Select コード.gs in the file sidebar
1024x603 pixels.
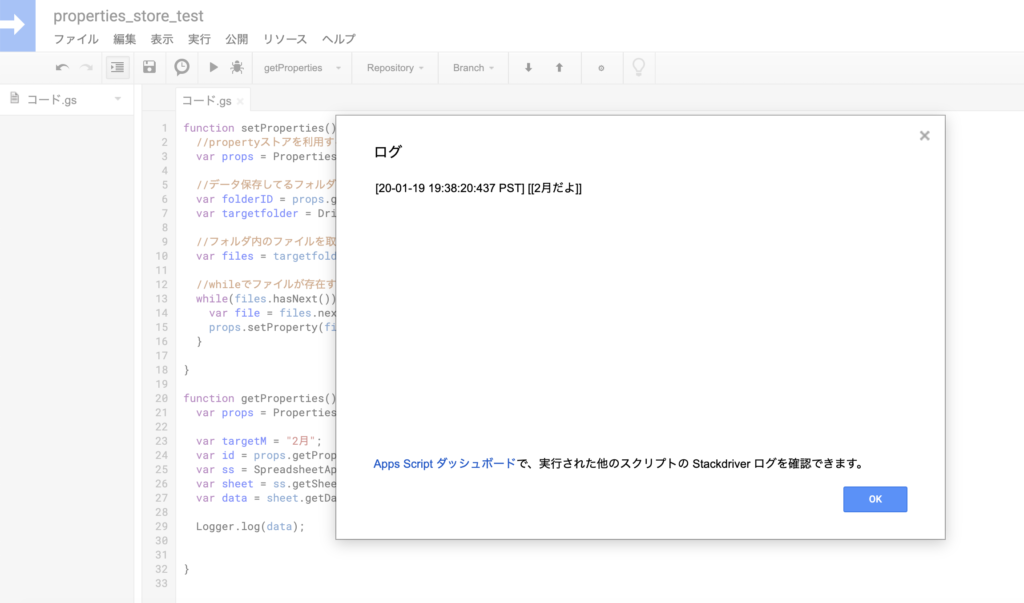pyautogui.click(x=52, y=99)
